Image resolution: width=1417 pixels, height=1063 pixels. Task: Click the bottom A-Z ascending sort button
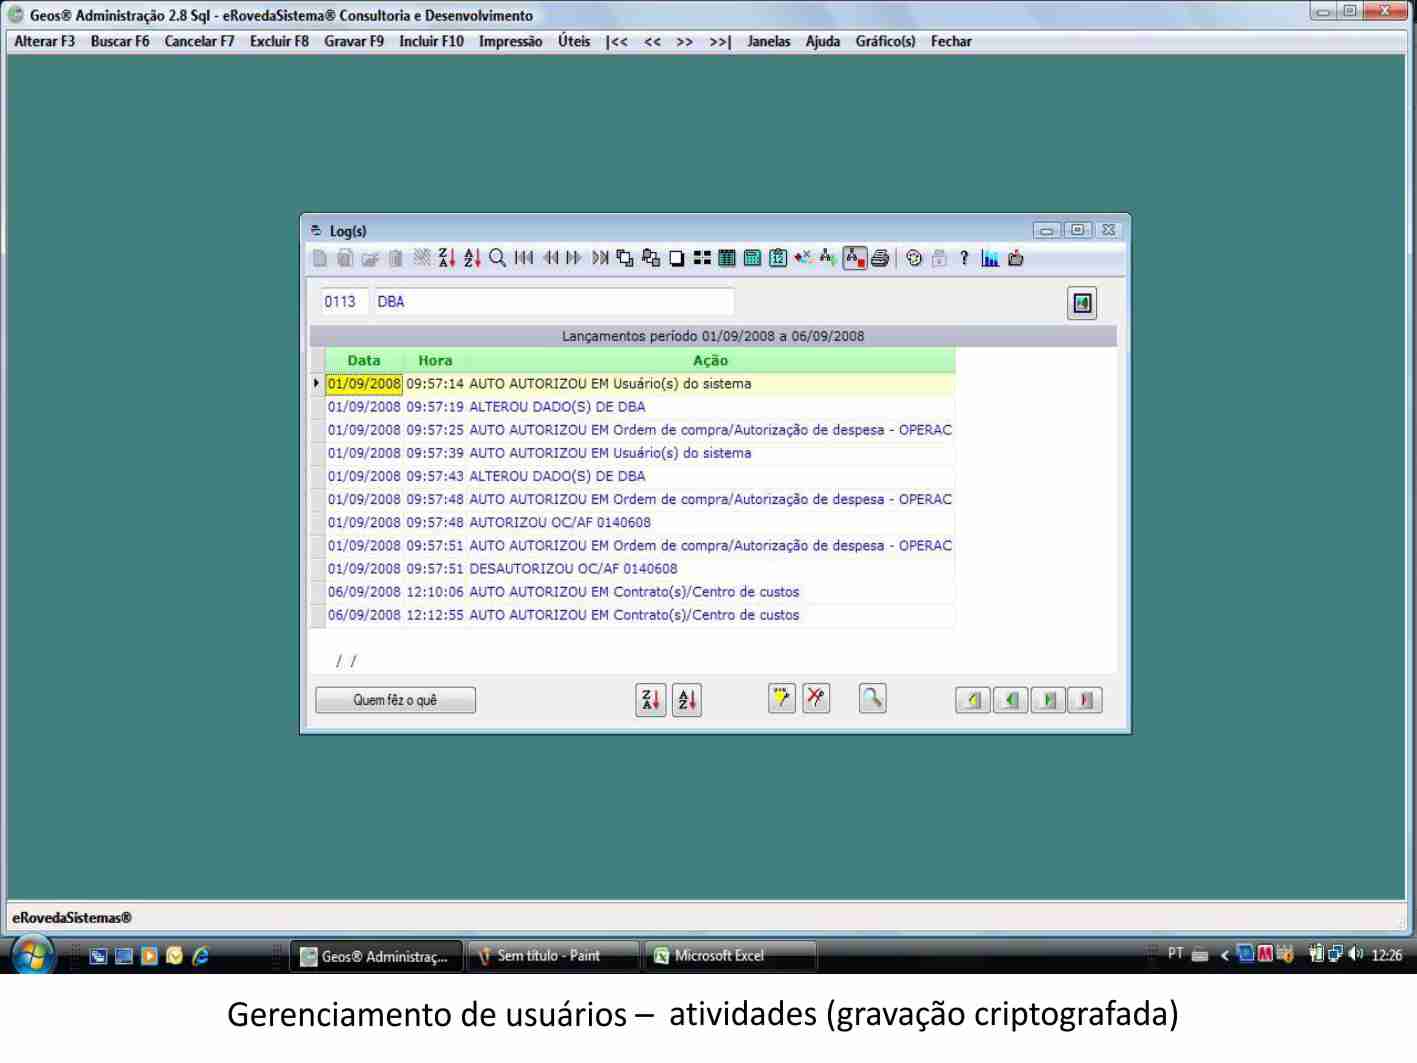[687, 700]
